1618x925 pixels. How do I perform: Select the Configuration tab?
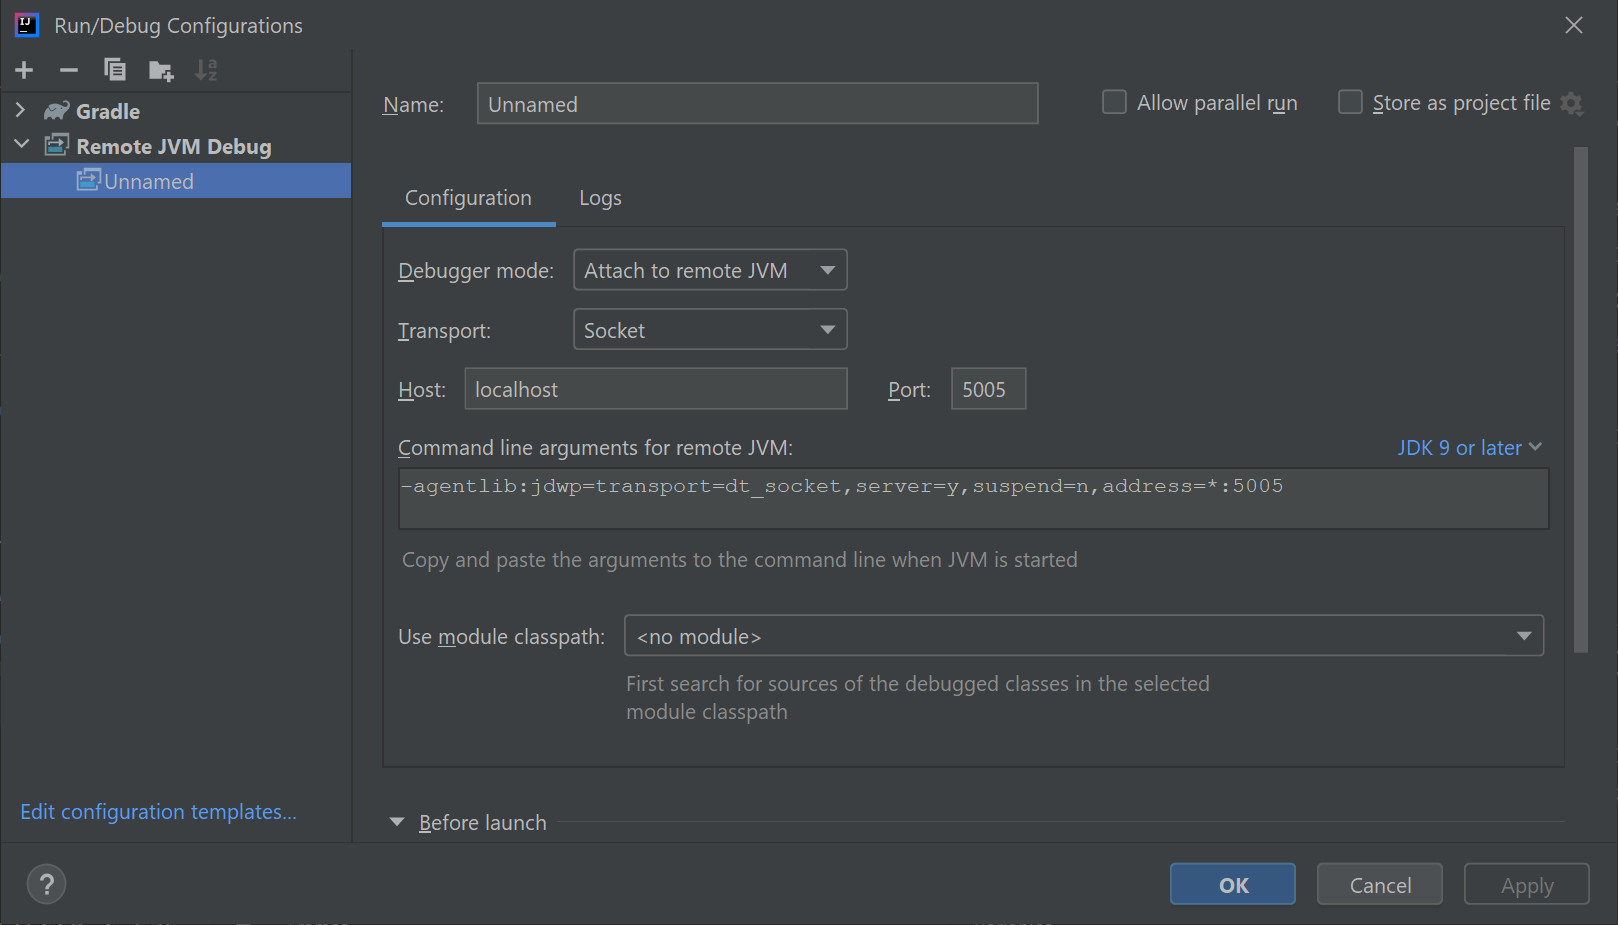[468, 197]
